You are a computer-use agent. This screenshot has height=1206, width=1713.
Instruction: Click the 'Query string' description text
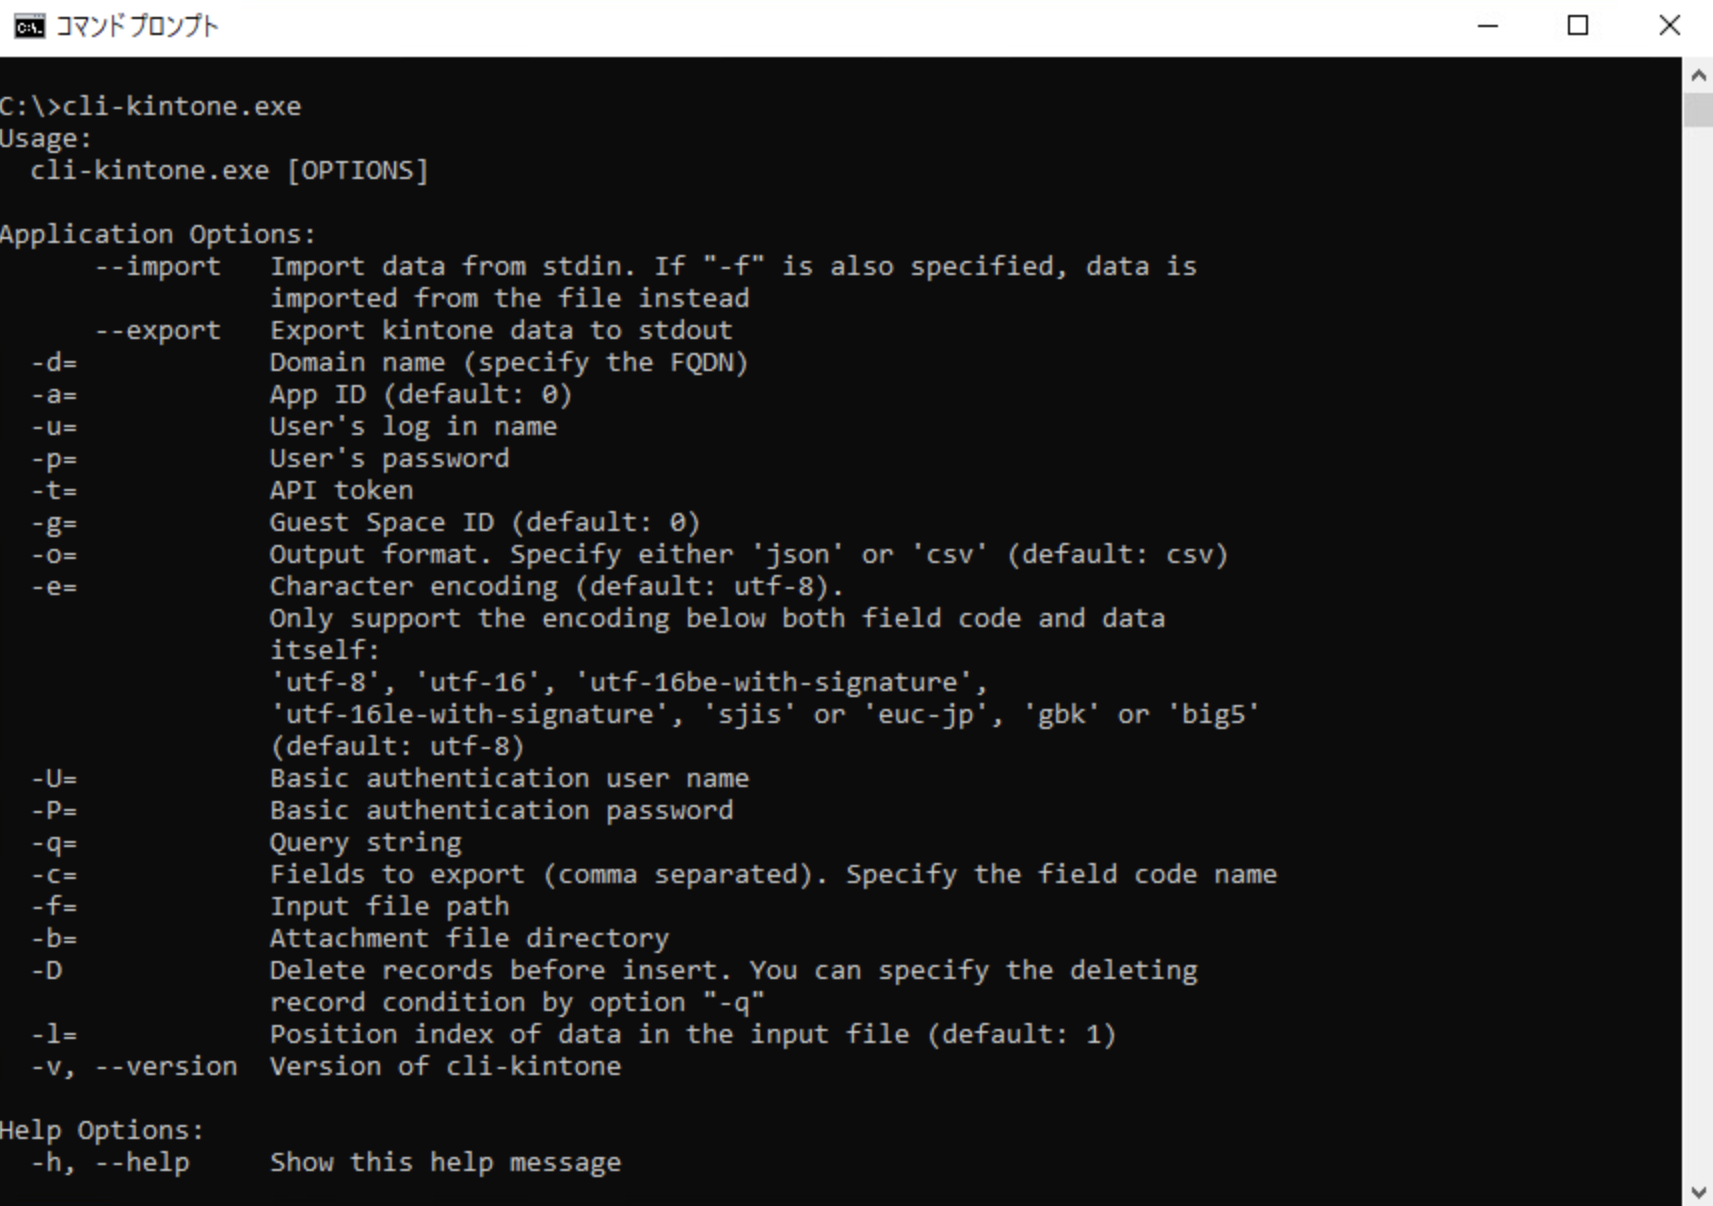point(365,843)
